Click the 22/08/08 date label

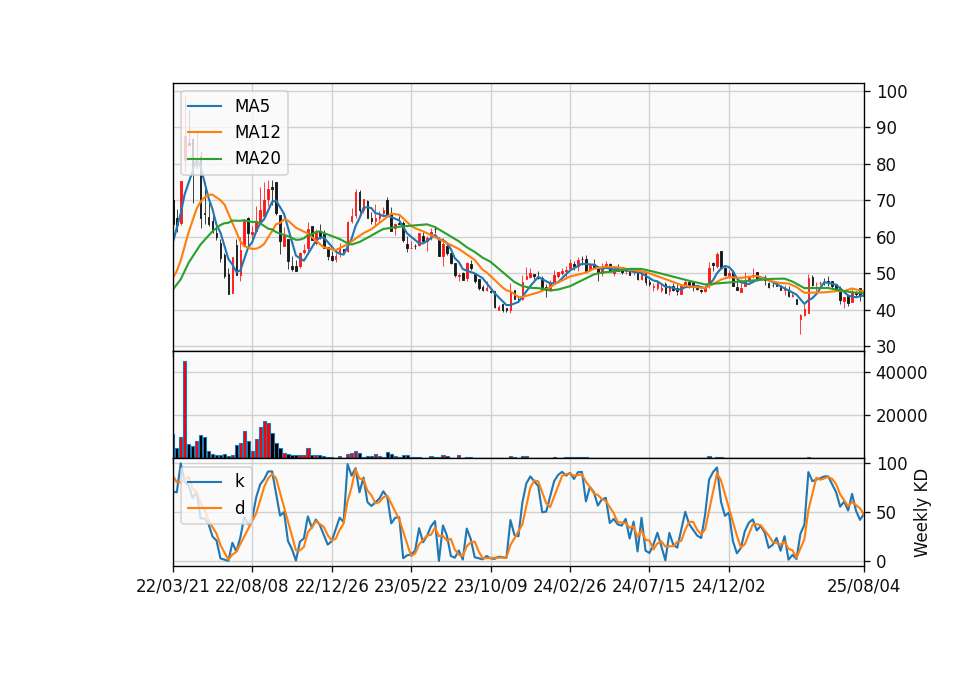(252, 586)
